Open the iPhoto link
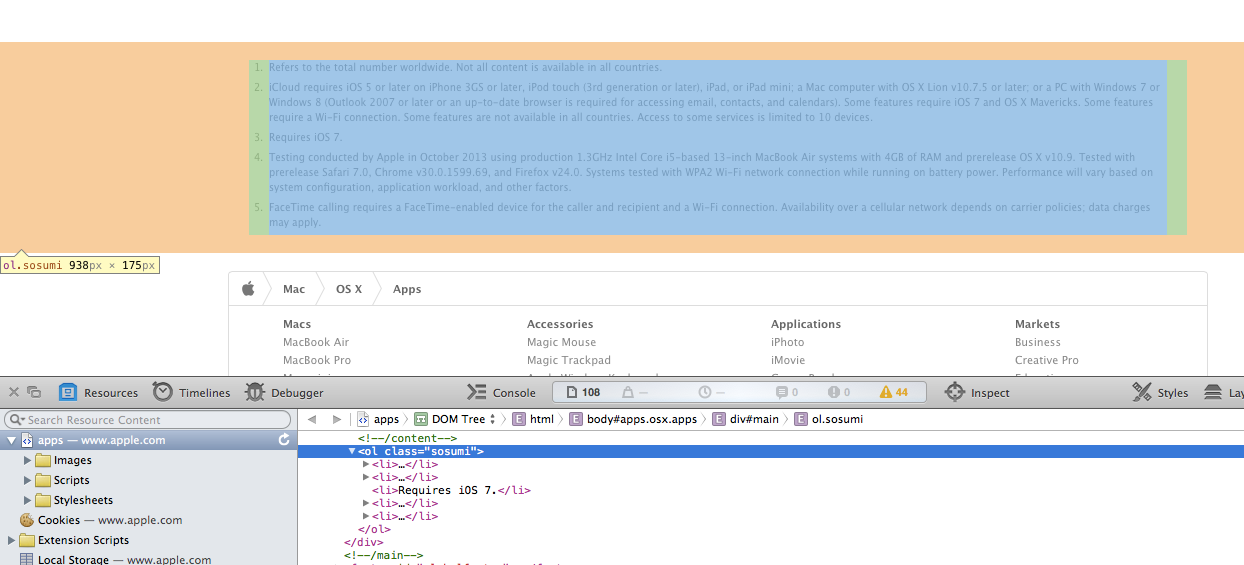Viewport: 1244px width, 565px height. (788, 342)
